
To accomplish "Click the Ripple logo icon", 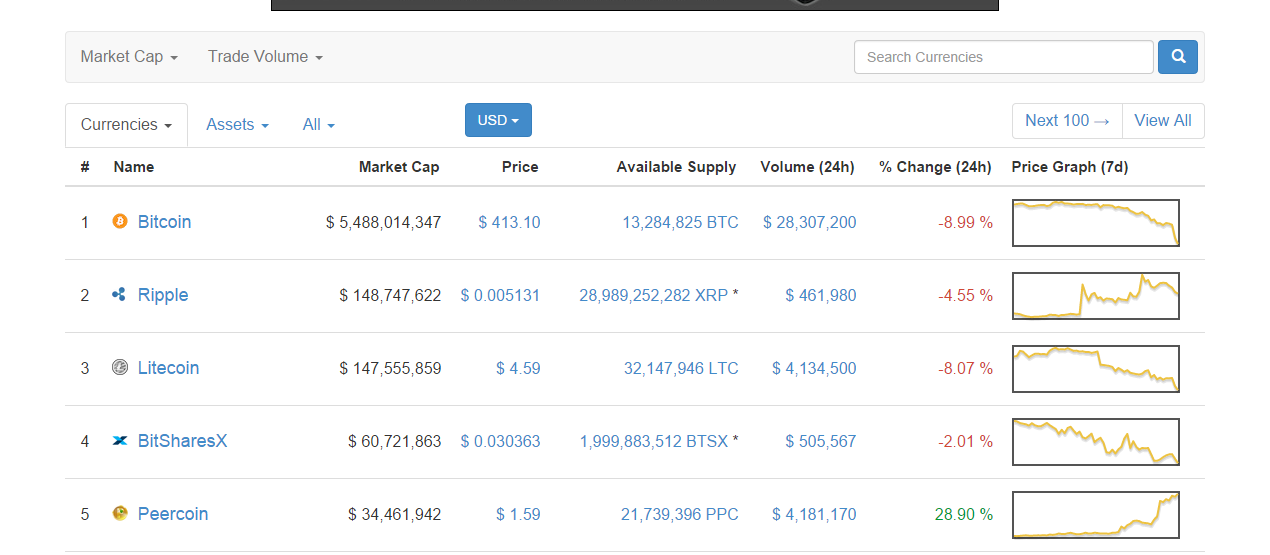I will click(x=120, y=294).
